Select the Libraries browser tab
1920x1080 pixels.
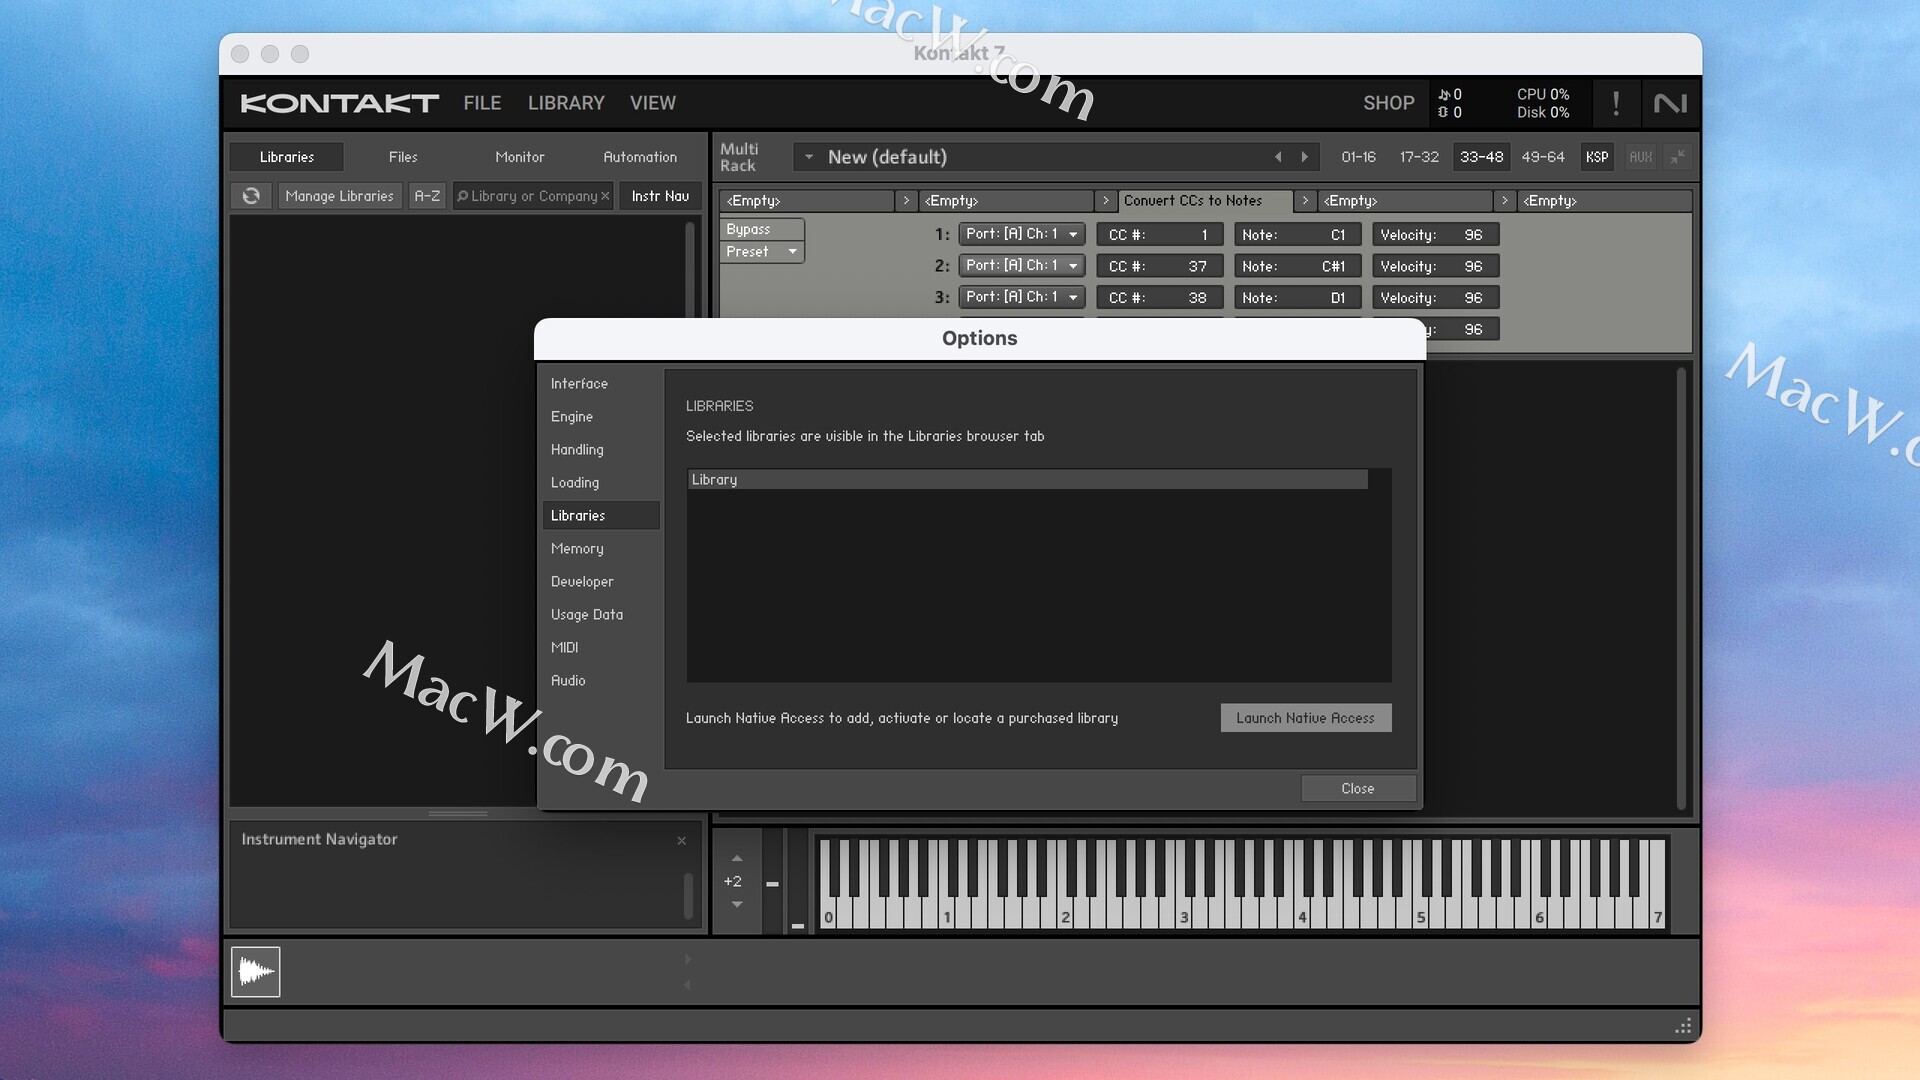(x=287, y=157)
